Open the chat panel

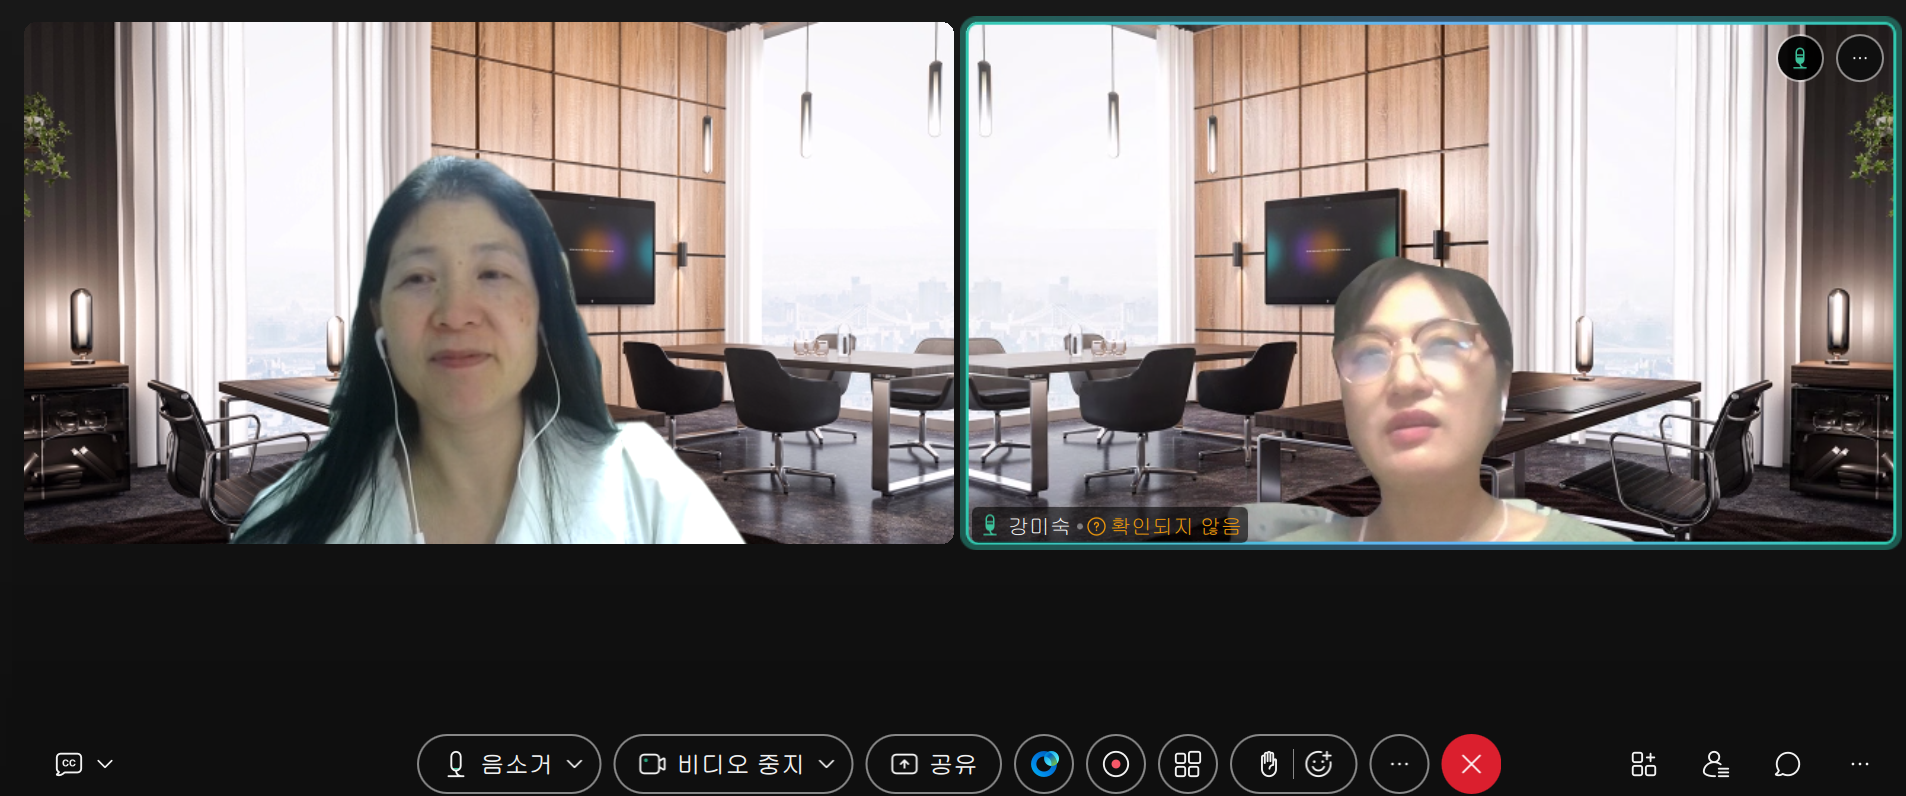click(1787, 764)
